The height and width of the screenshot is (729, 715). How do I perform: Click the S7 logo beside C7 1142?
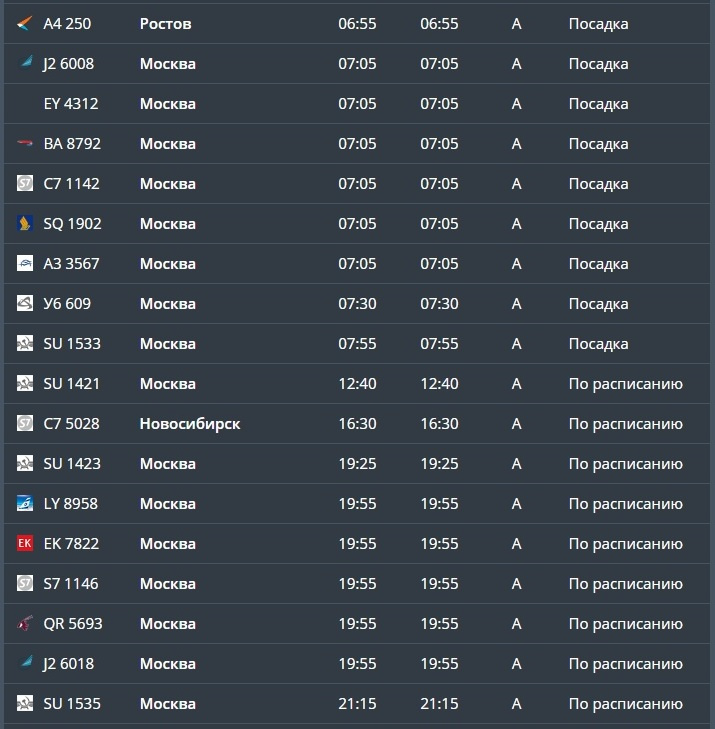click(x=25, y=183)
